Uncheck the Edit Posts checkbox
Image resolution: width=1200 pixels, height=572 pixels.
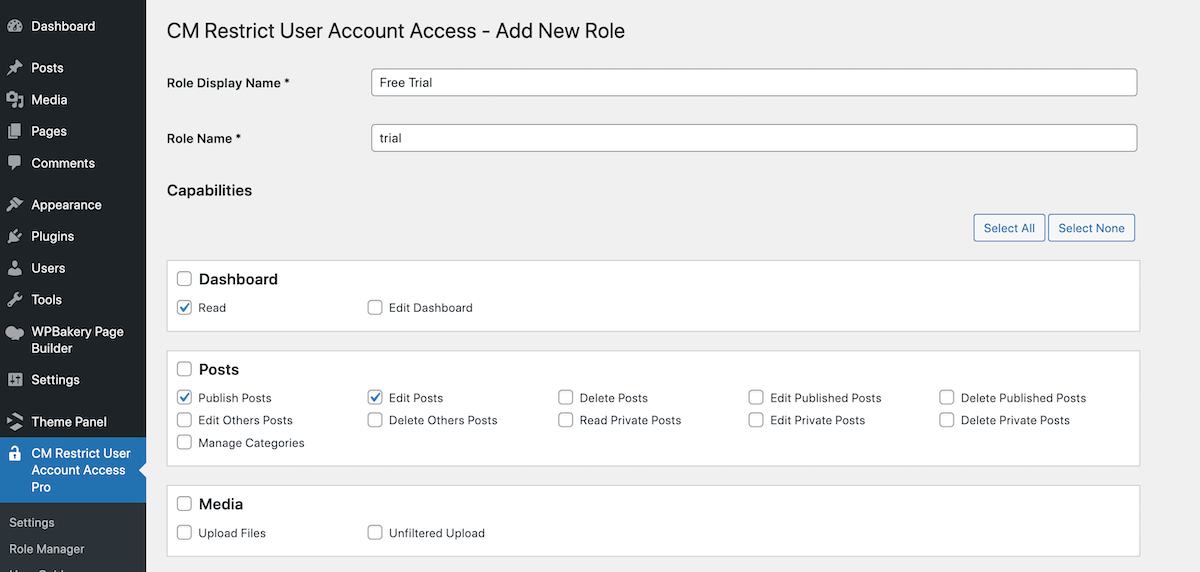pos(375,397)
